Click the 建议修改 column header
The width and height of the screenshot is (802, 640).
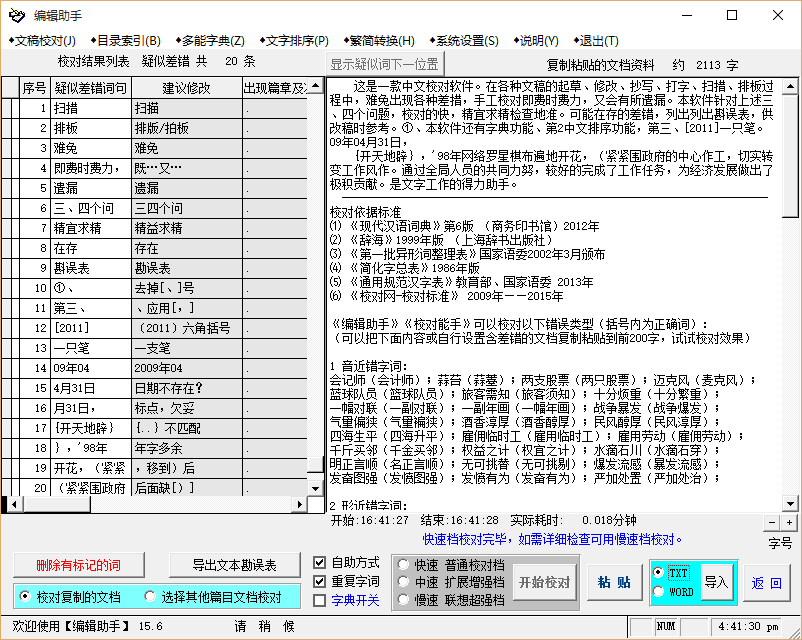(x=186, y=88)
